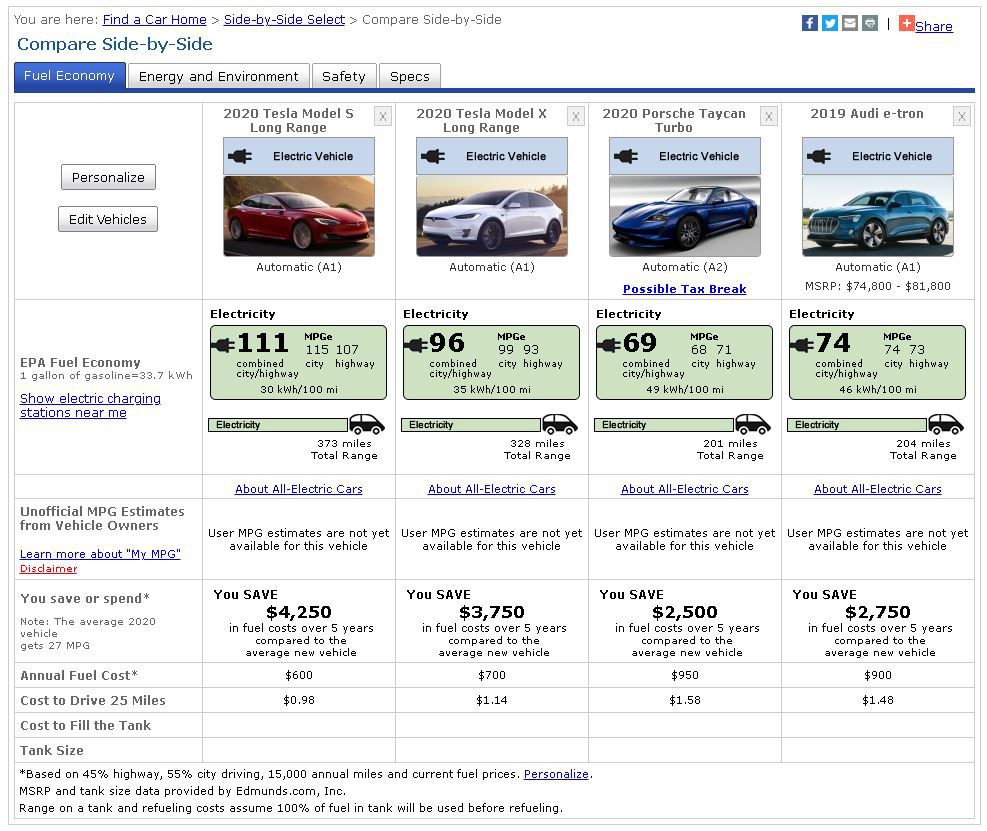Click the Porsche Taycan Electricity range bar
Image resolution: width=987 pixels, height=831 pixels.
tap(663, 425)
